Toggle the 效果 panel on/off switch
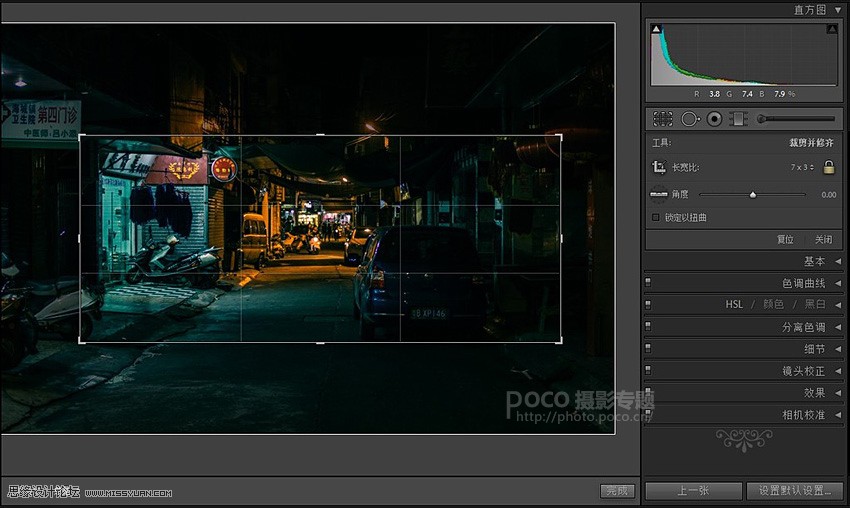The image size is (850, 508). click(x=648, y=392)
